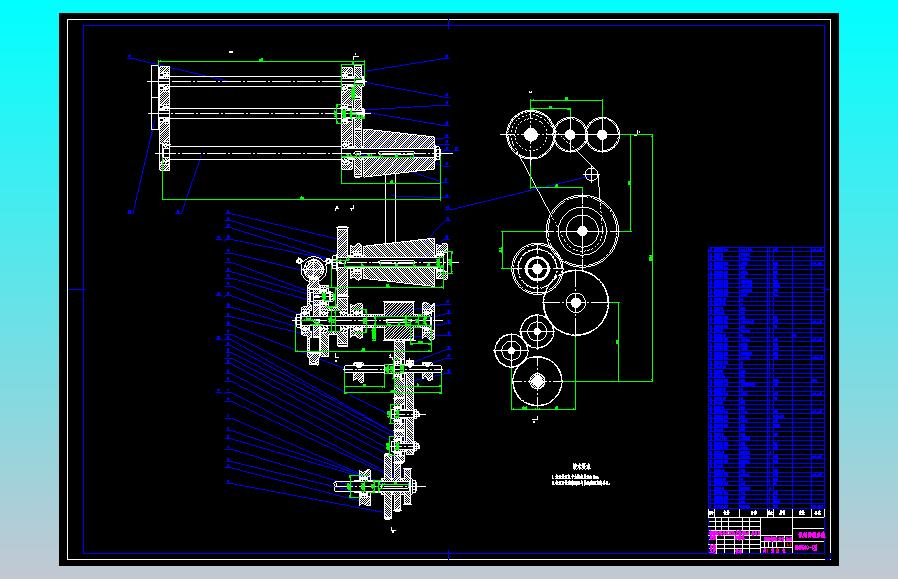The image size is (898, 579).
Task: Select the second-largest plain gear below the large gear
Action: (576, 302)
